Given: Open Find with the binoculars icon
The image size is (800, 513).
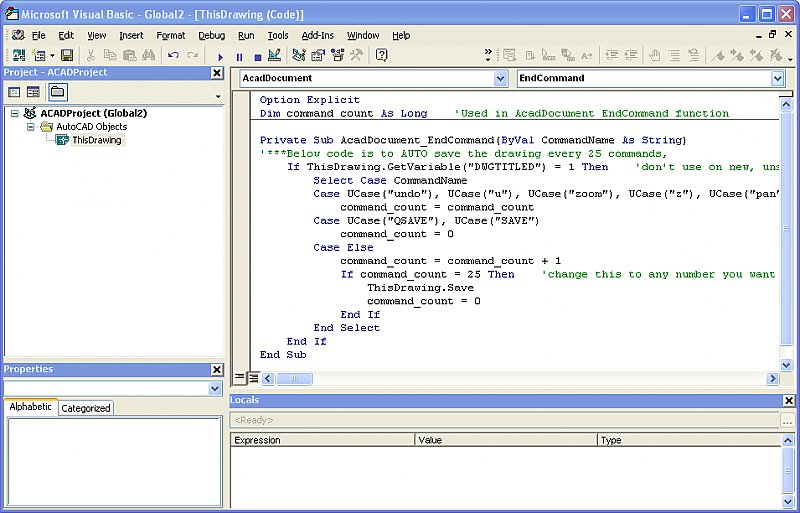Looking at the screenshot, I should pyautogui.click(x=148, y=55).
